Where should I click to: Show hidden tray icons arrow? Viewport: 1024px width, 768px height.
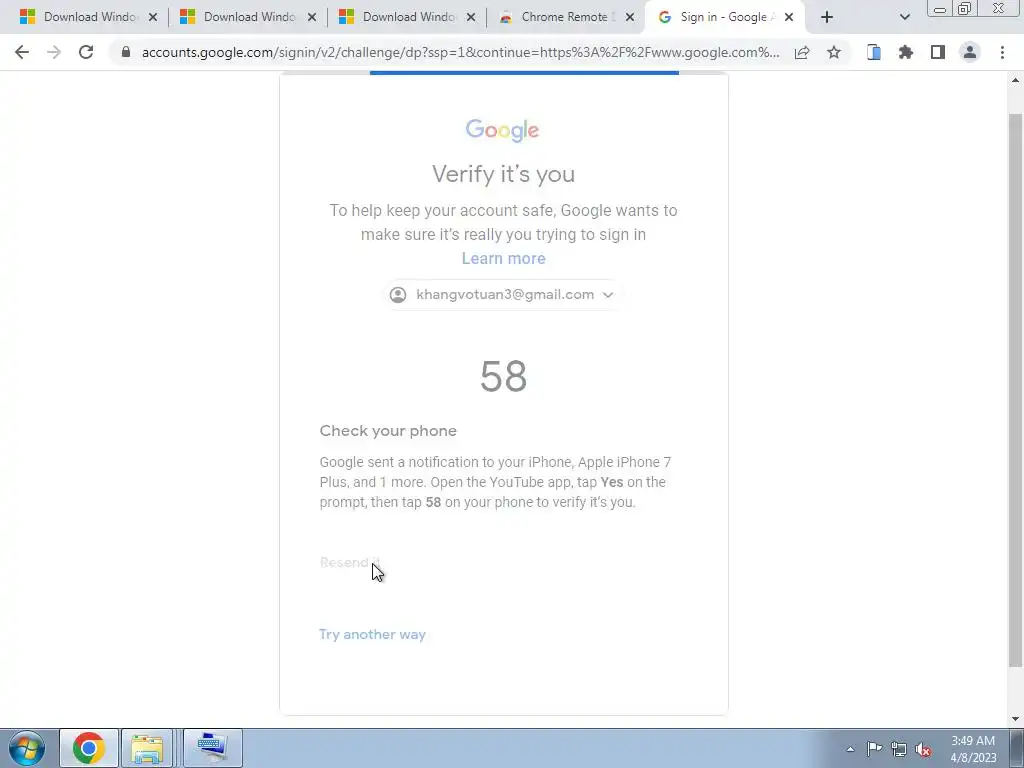pyautogui.click(x=850, y=750)
